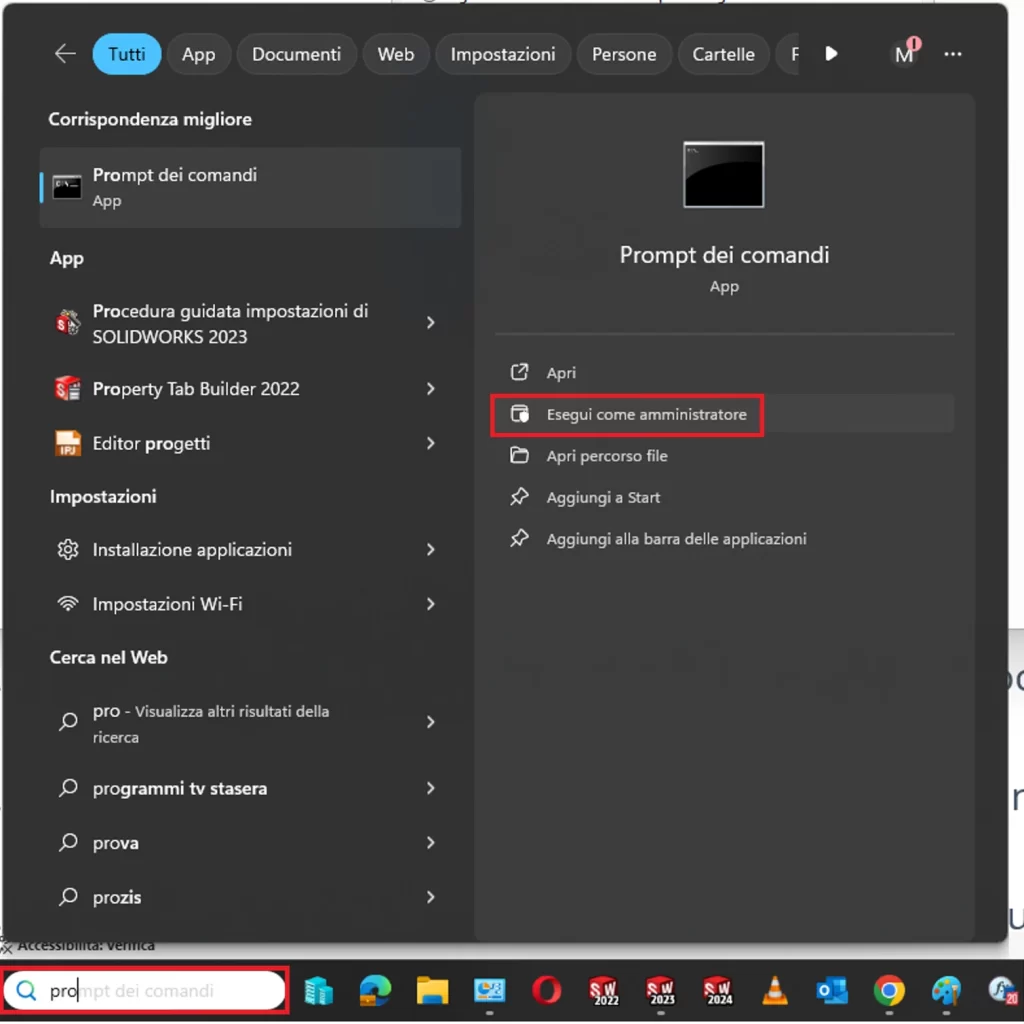Open Outlook from the taskbar
The image size is (1024, 1024).
[x=831, y=990]
